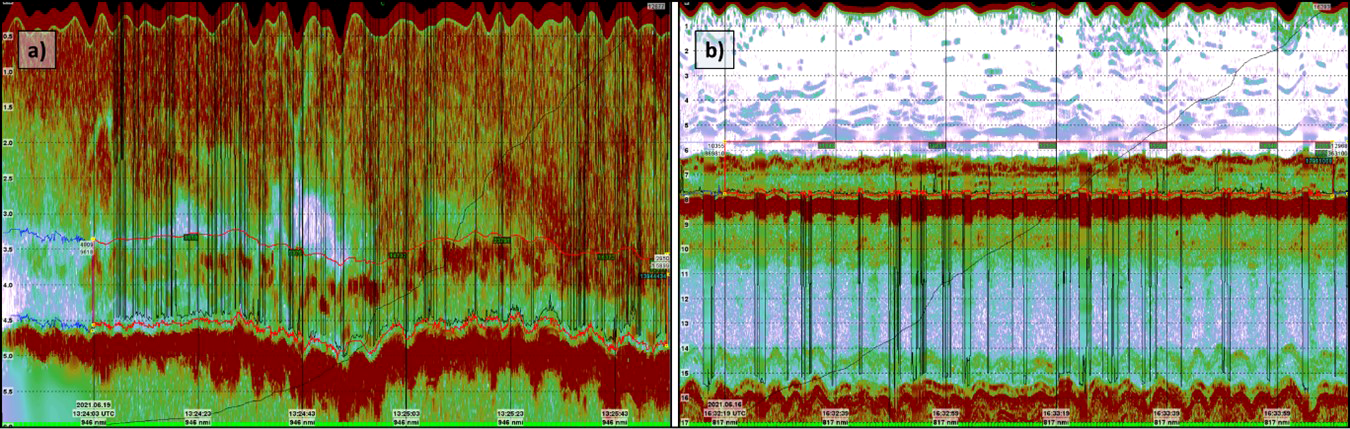Select the 16:32:39 time marker
This screenshot has height=429, width=1350.
tap(836, 411)
